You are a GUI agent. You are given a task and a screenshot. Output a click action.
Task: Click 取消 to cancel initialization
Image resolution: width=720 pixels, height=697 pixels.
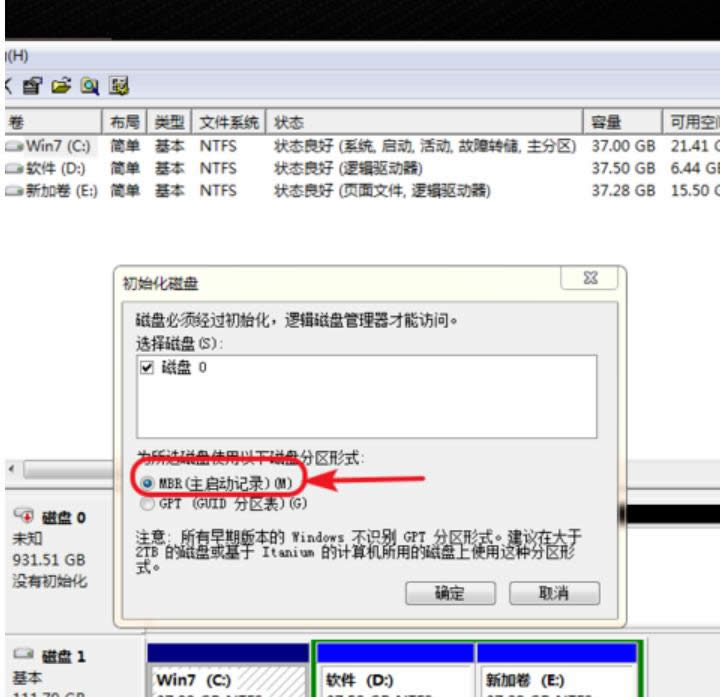pos(554,593)
